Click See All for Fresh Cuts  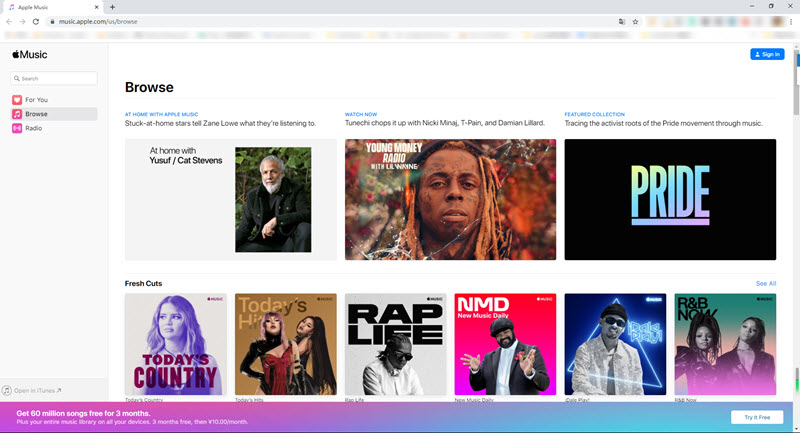point(766,284)
